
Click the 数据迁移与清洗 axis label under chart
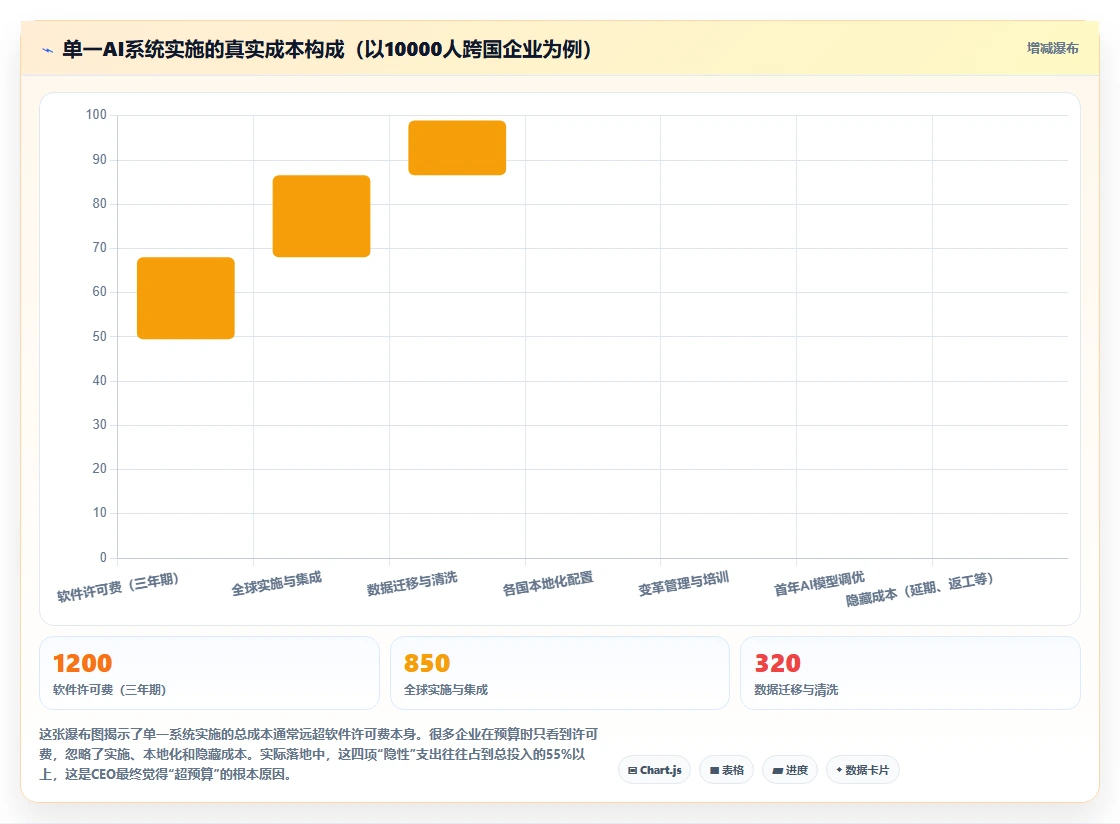412,583
